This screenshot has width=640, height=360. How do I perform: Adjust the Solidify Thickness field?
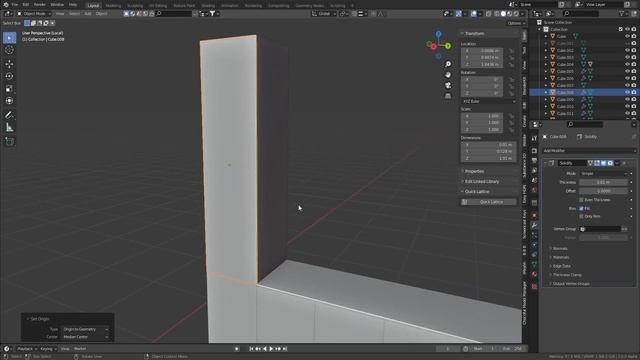tap(603, 182)
